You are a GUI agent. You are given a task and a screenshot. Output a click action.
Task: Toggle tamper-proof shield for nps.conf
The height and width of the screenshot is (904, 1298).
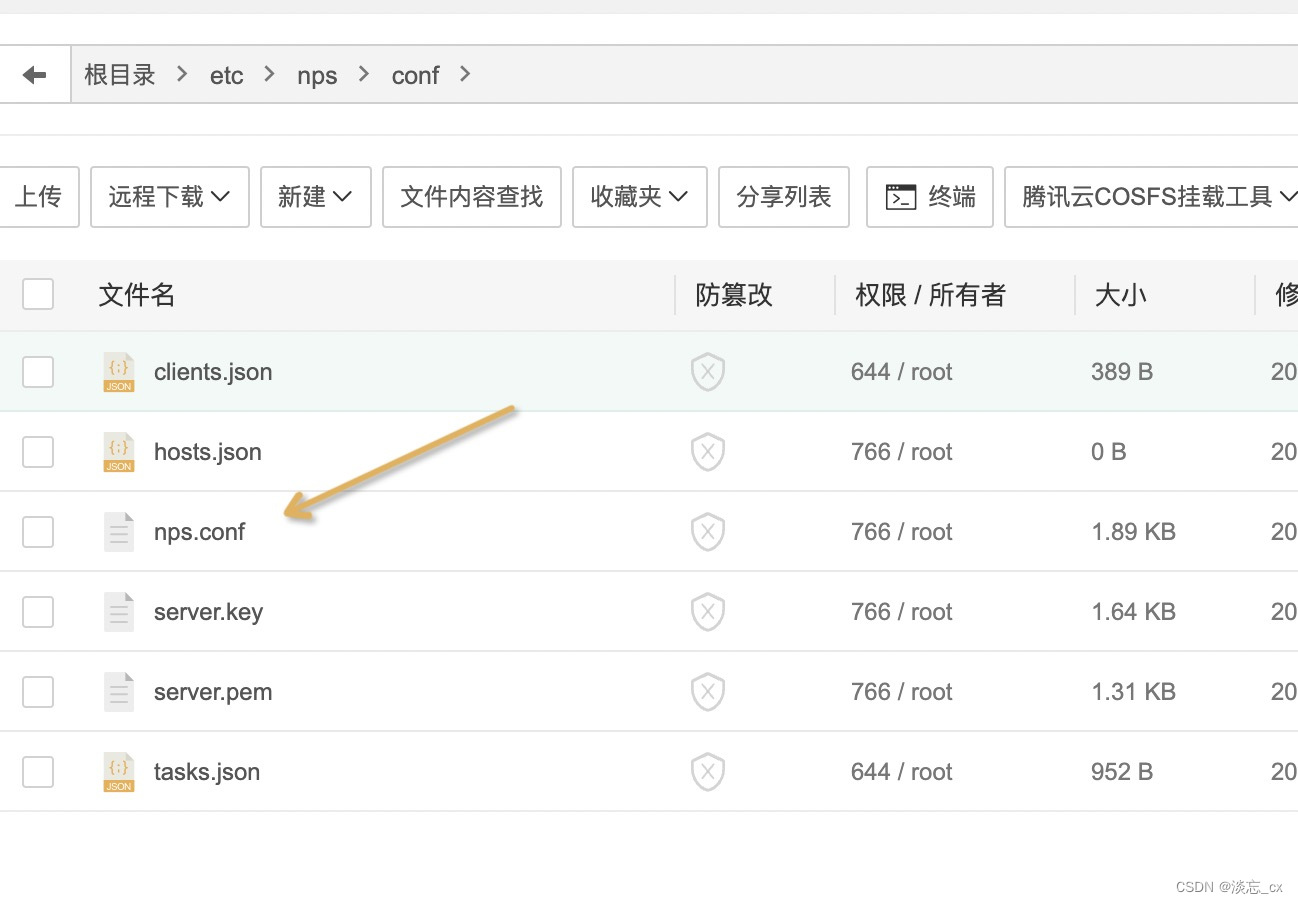pos(708,532)
